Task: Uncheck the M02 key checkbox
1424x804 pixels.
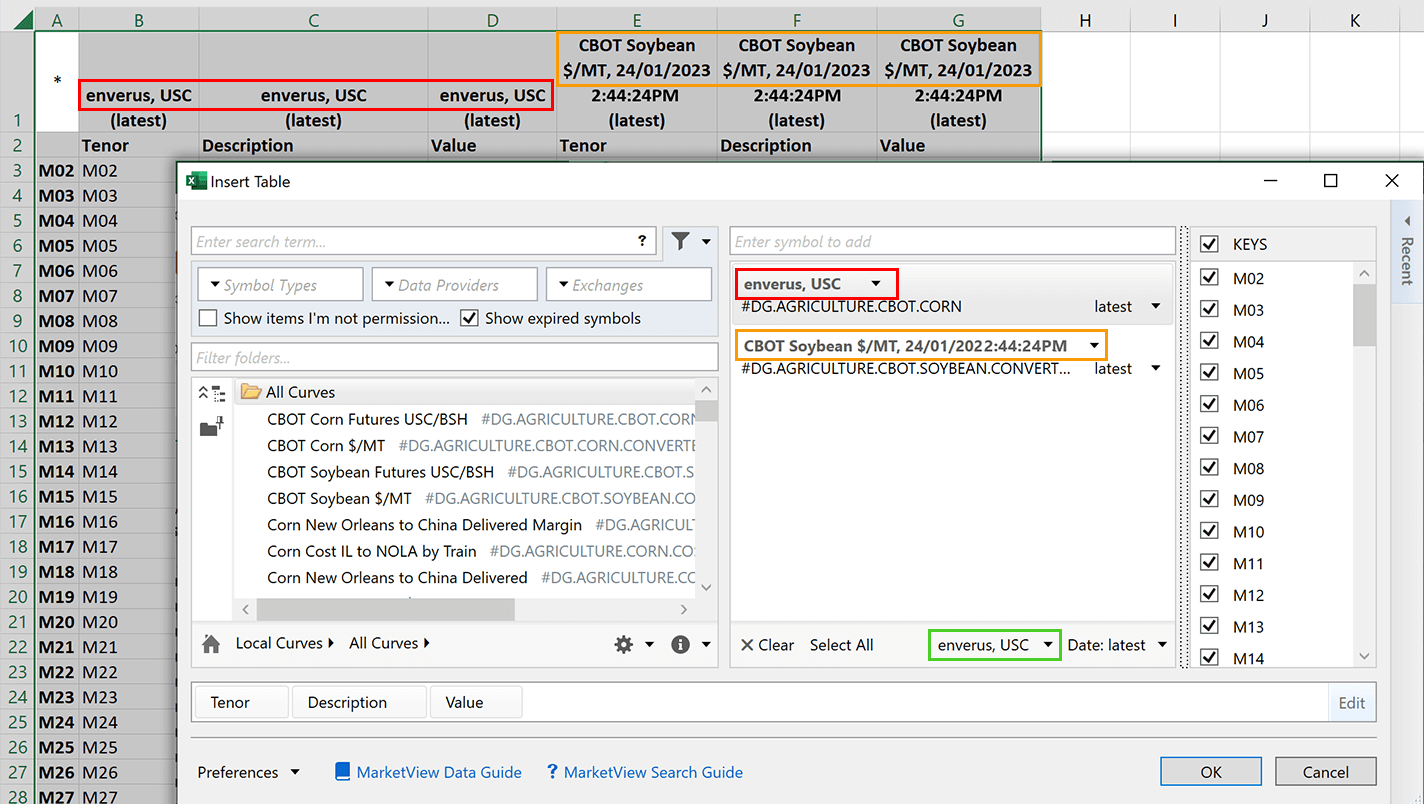Action: click(x=1209, y=278)
